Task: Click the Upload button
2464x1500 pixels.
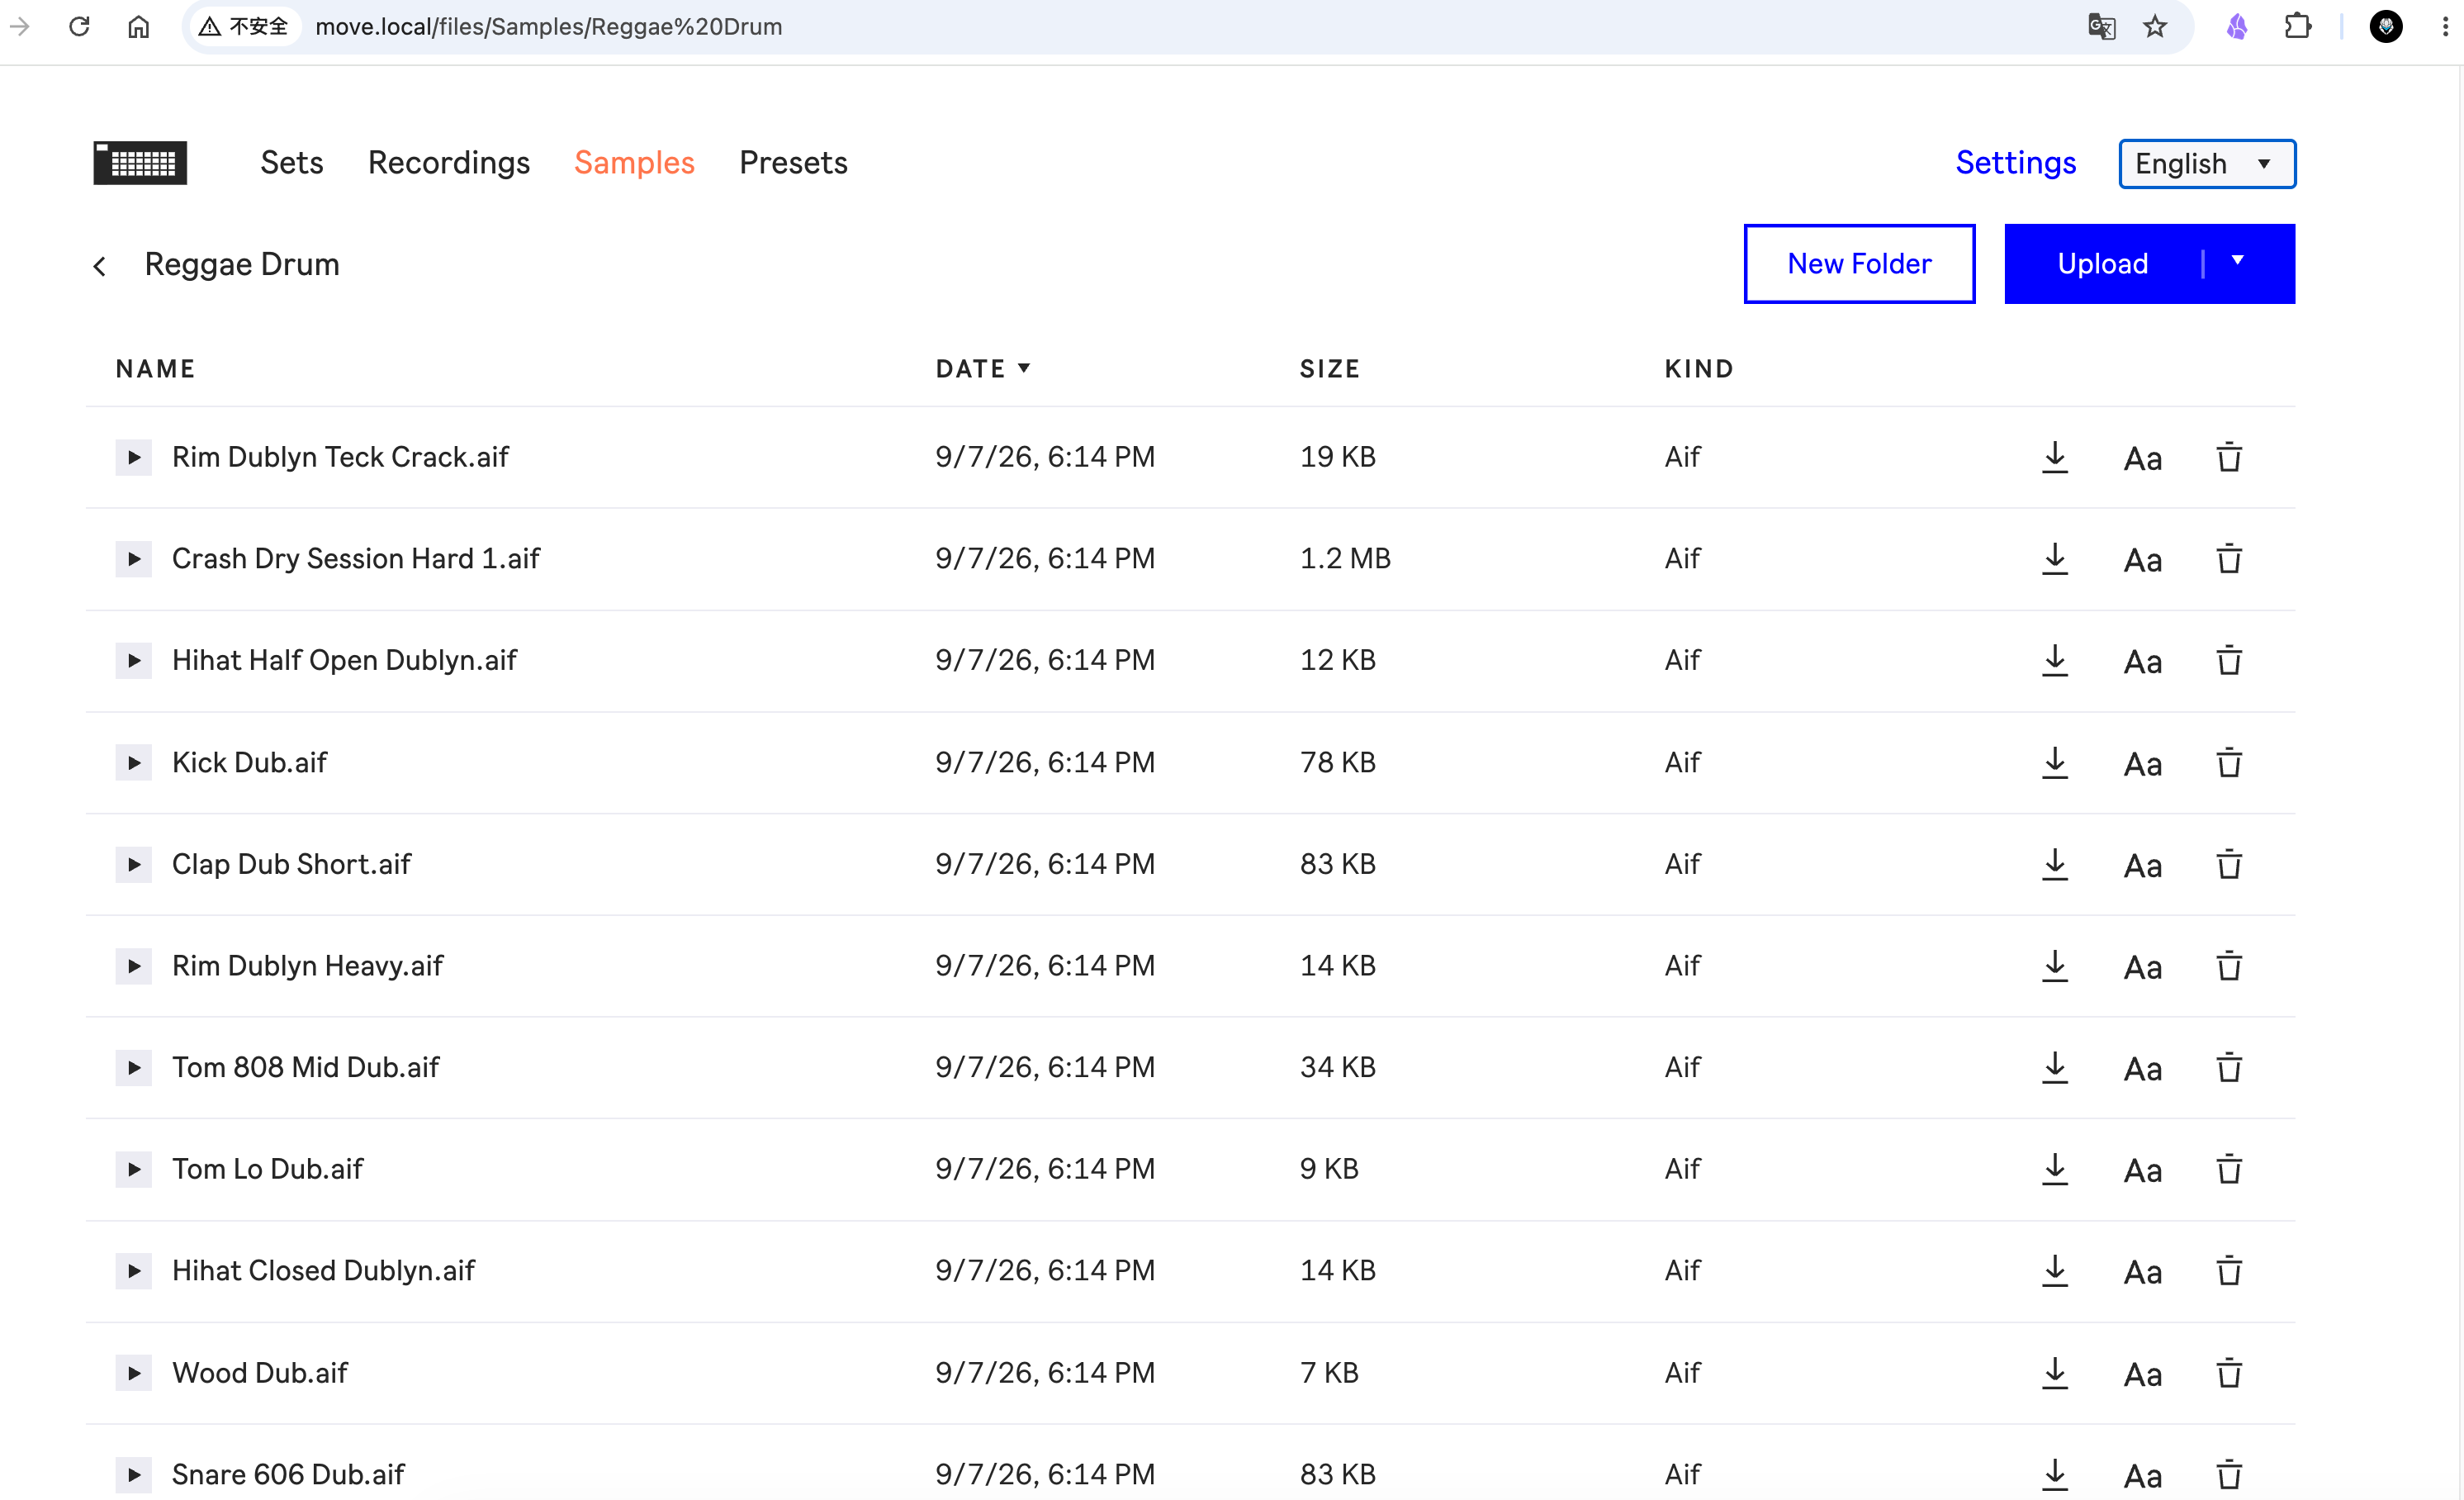Action: (2102, 264)
